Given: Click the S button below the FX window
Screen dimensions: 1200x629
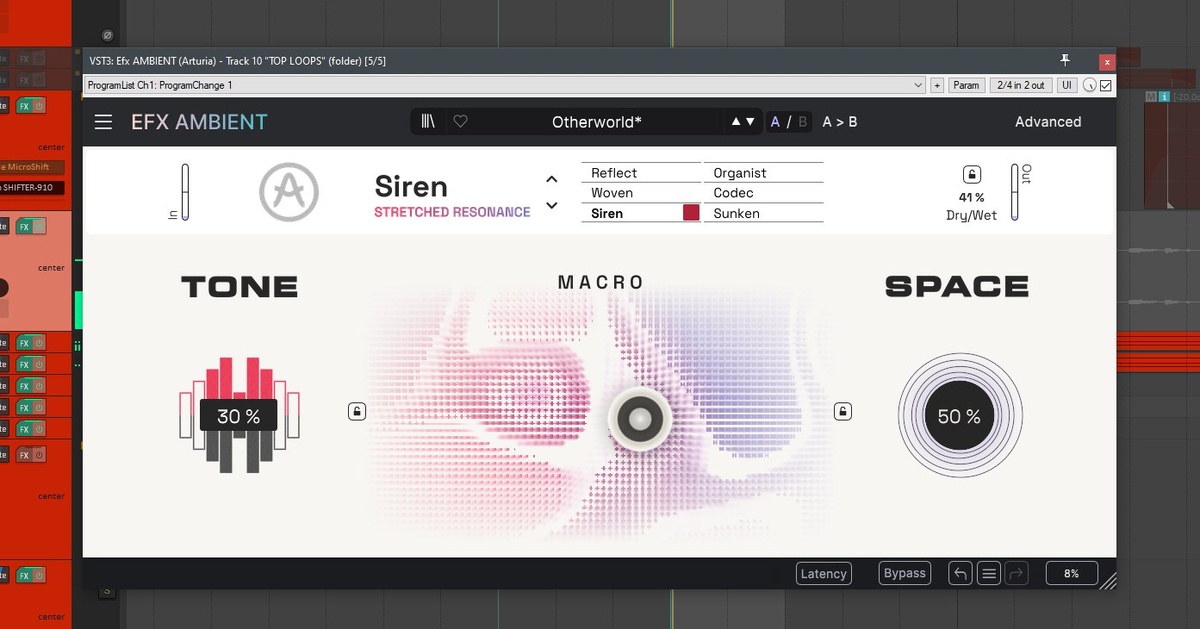Looking at the screenshot, I should point(107,592).
